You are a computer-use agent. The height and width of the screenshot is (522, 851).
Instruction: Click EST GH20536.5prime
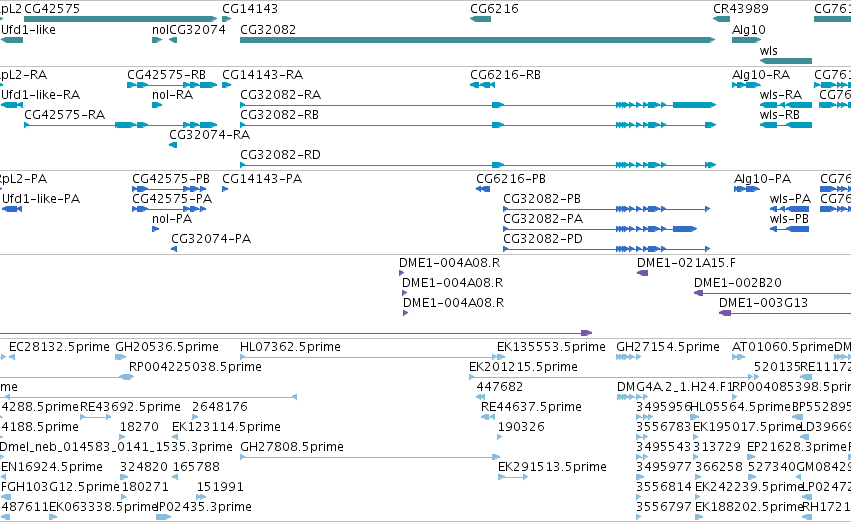tap(167, 347)
